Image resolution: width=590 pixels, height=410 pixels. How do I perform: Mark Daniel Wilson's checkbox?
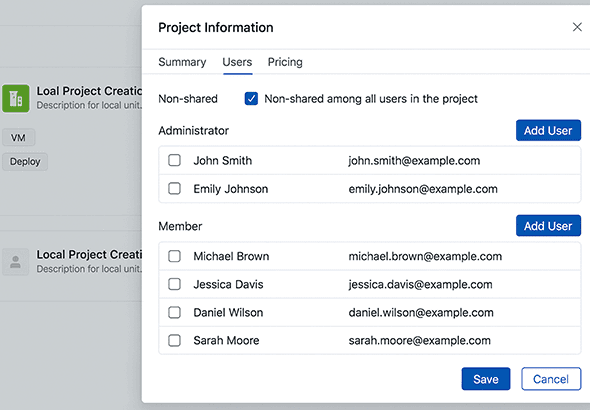(x=174, y=312)
